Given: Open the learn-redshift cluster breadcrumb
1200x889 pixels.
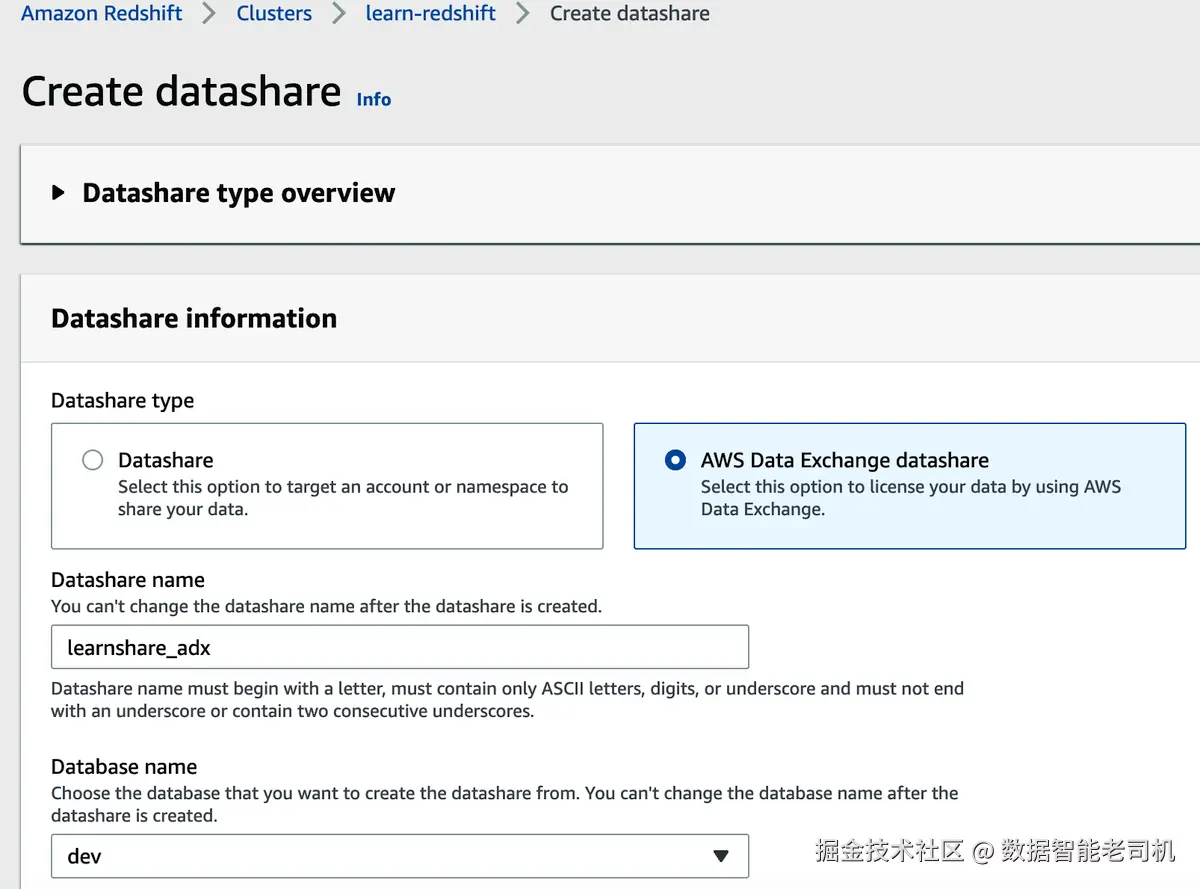Looking at the screenshot, I should click(431, 14).
